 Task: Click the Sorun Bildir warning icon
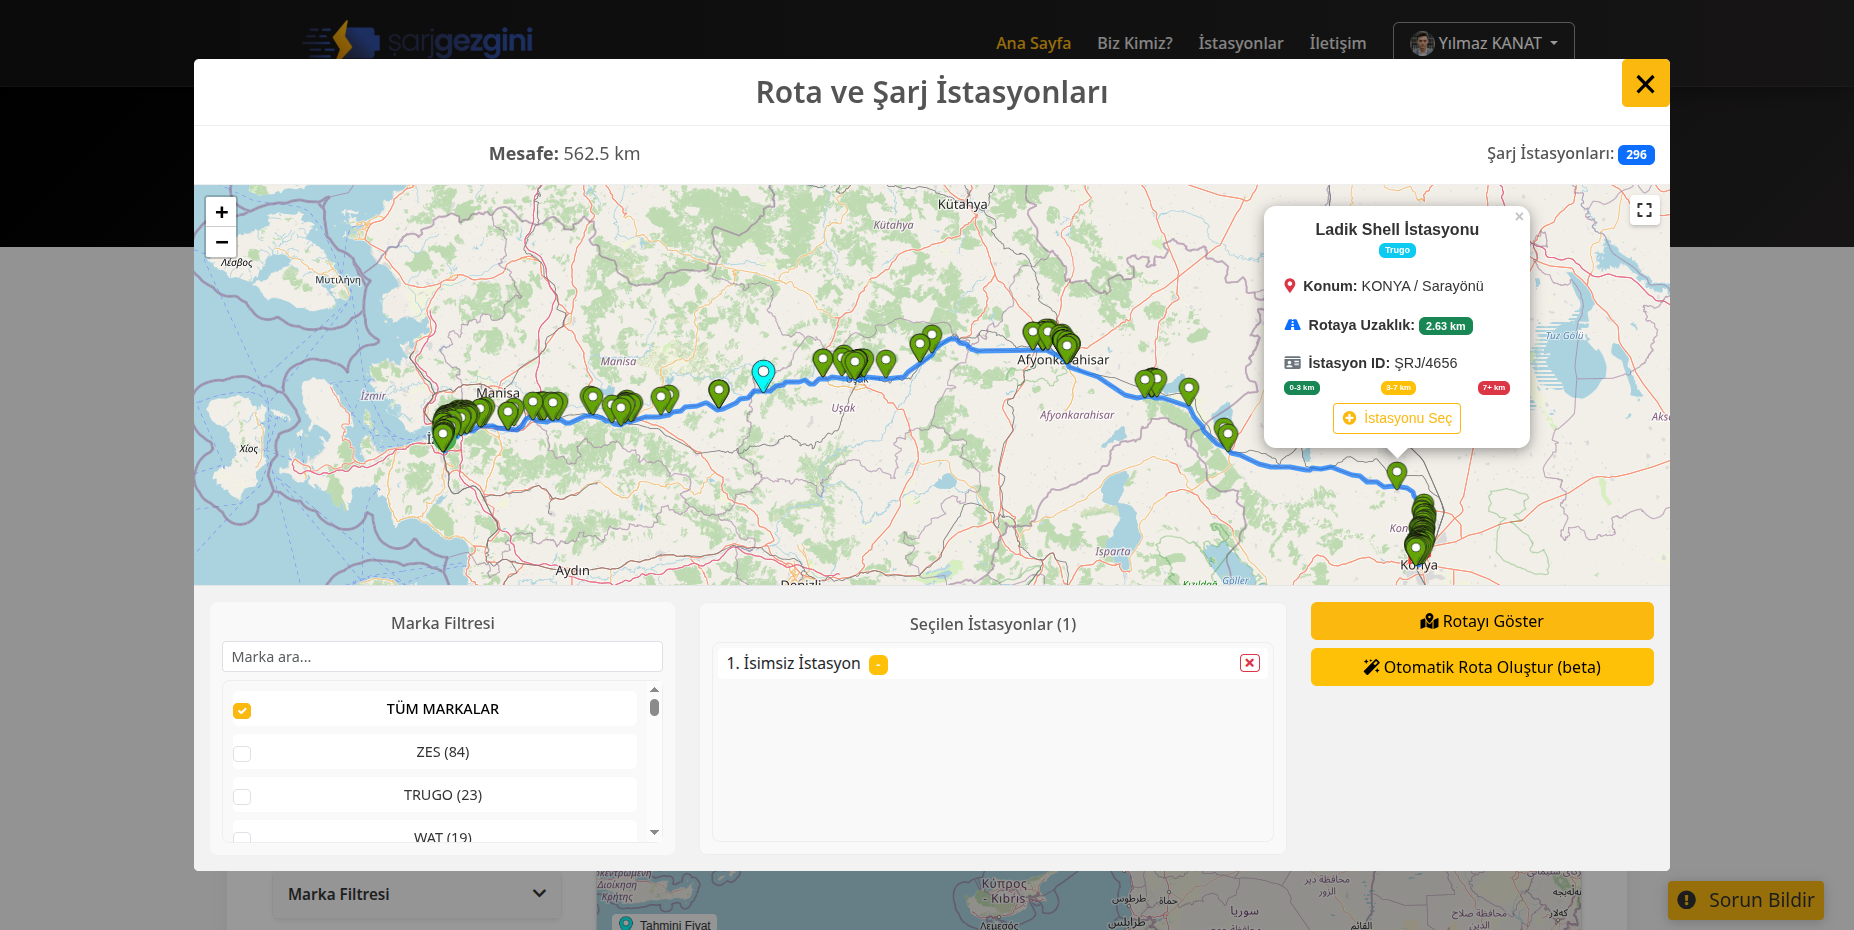(x=1686, y=900)
